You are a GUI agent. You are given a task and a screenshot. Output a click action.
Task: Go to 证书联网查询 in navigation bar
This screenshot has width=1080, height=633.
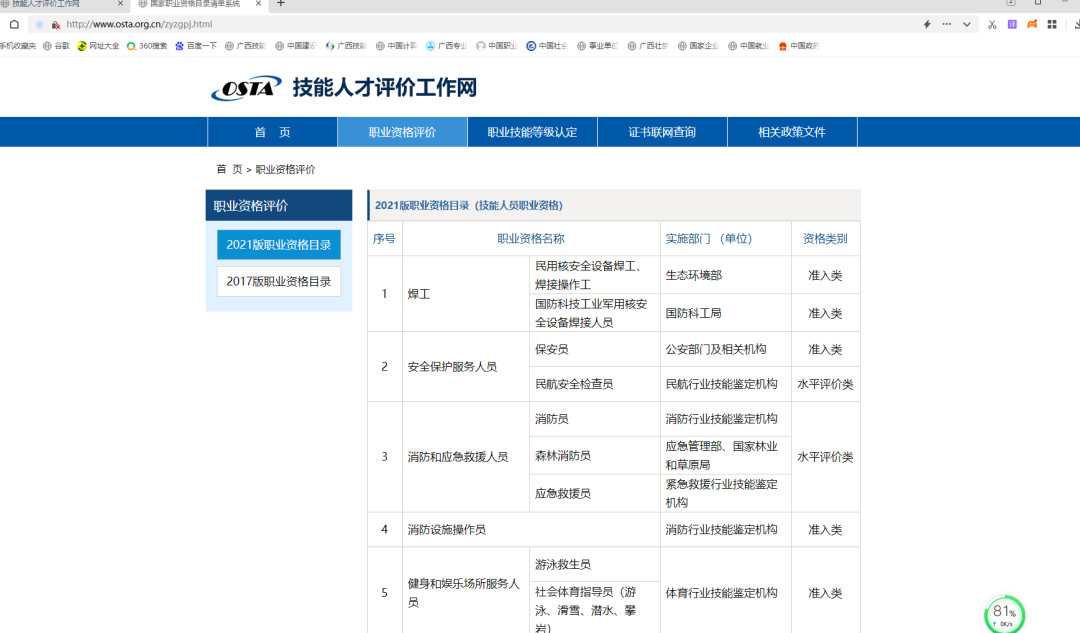[x=662, y=132]
